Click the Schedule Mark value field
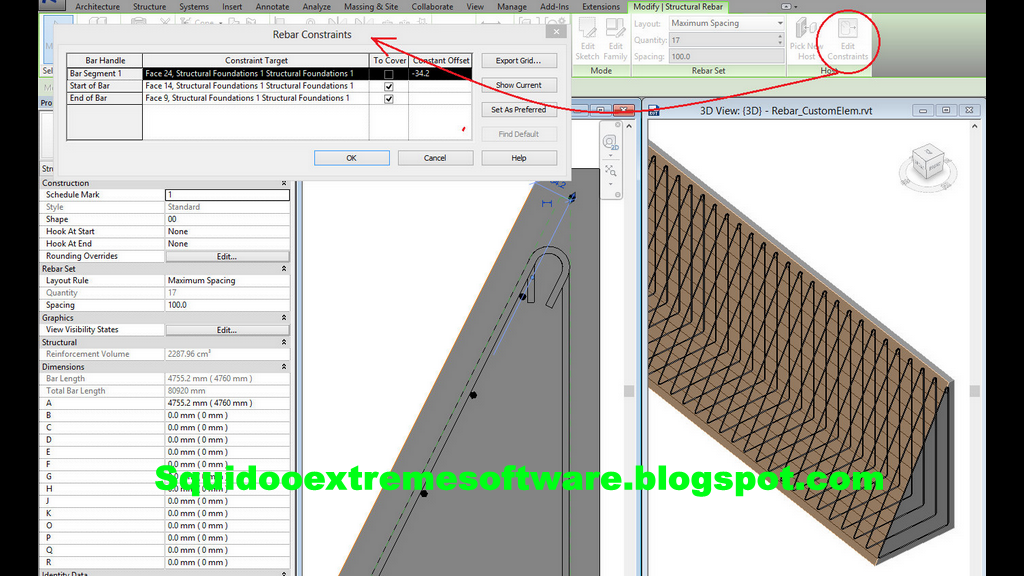 tap(227, 195)
